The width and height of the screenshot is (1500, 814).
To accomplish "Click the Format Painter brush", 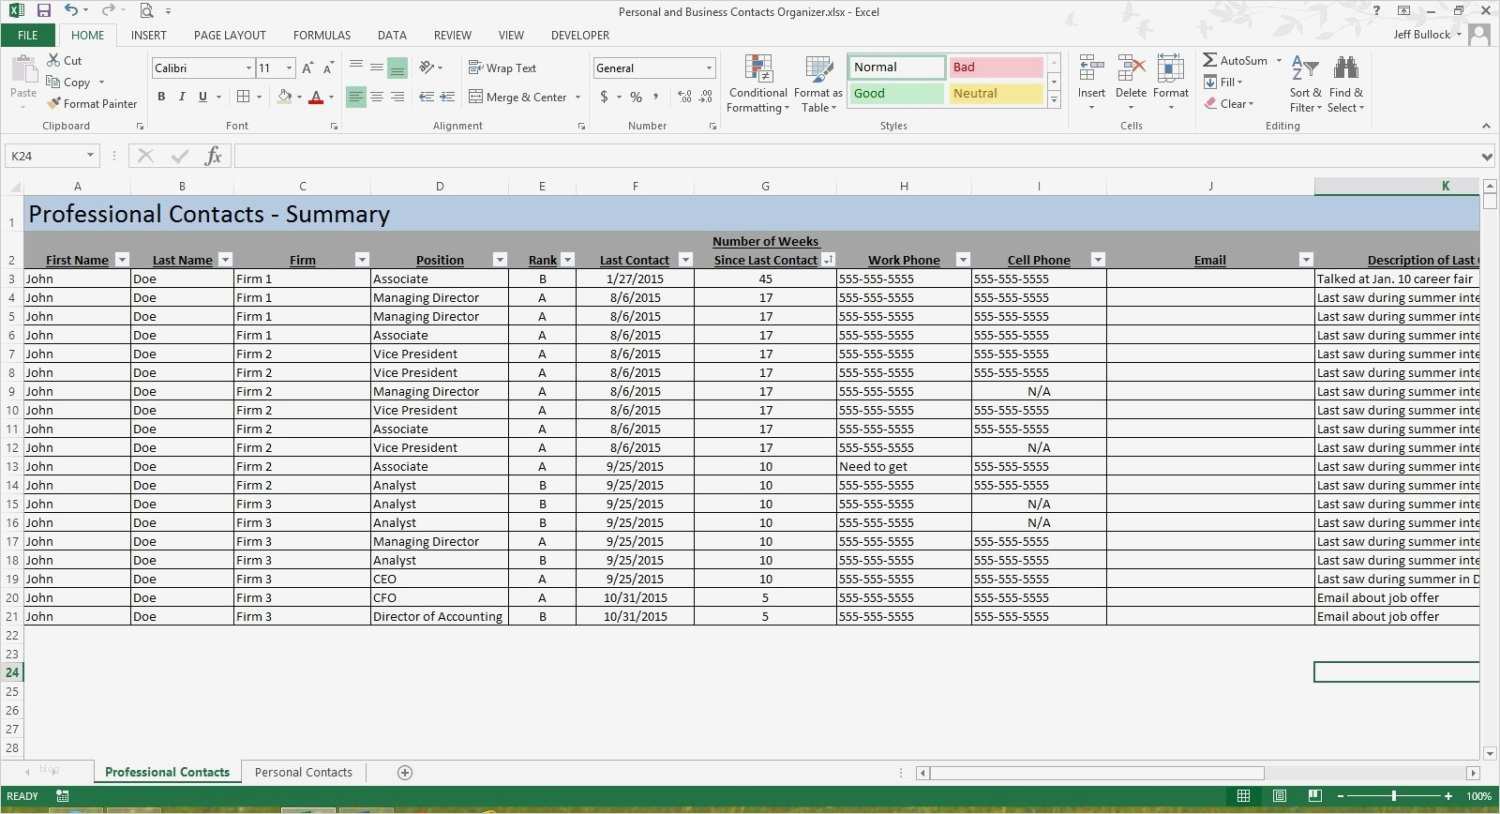I will pos(91,104).
